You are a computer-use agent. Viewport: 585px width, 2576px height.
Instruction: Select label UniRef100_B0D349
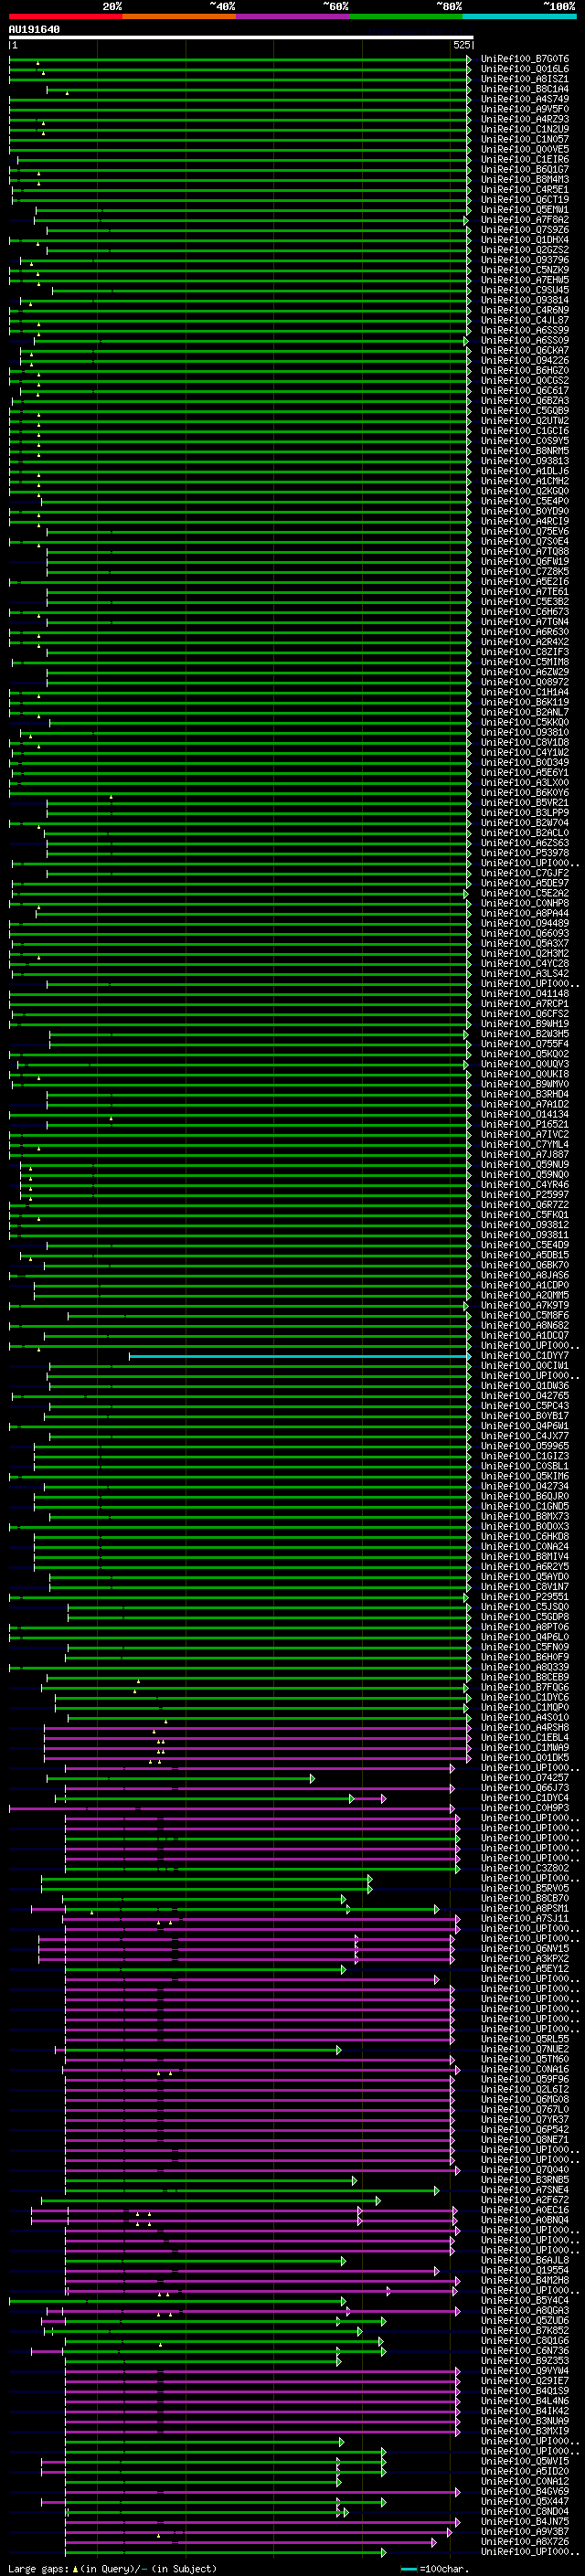pos(525,763)
